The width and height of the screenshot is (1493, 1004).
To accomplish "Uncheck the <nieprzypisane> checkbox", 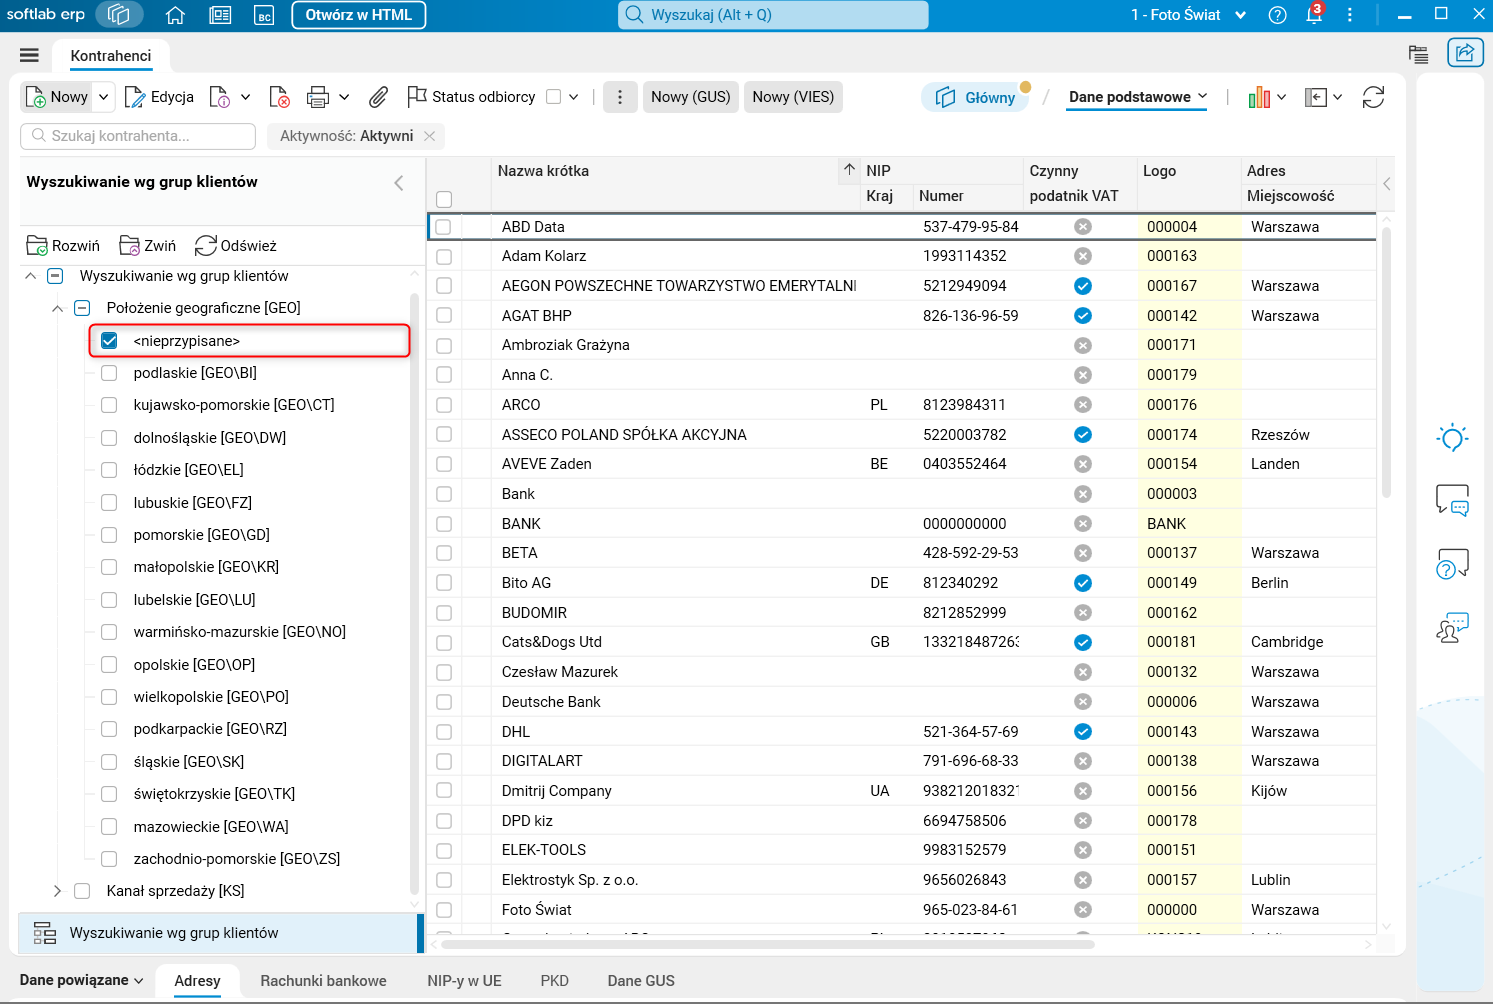I will [x=109, y=341].
